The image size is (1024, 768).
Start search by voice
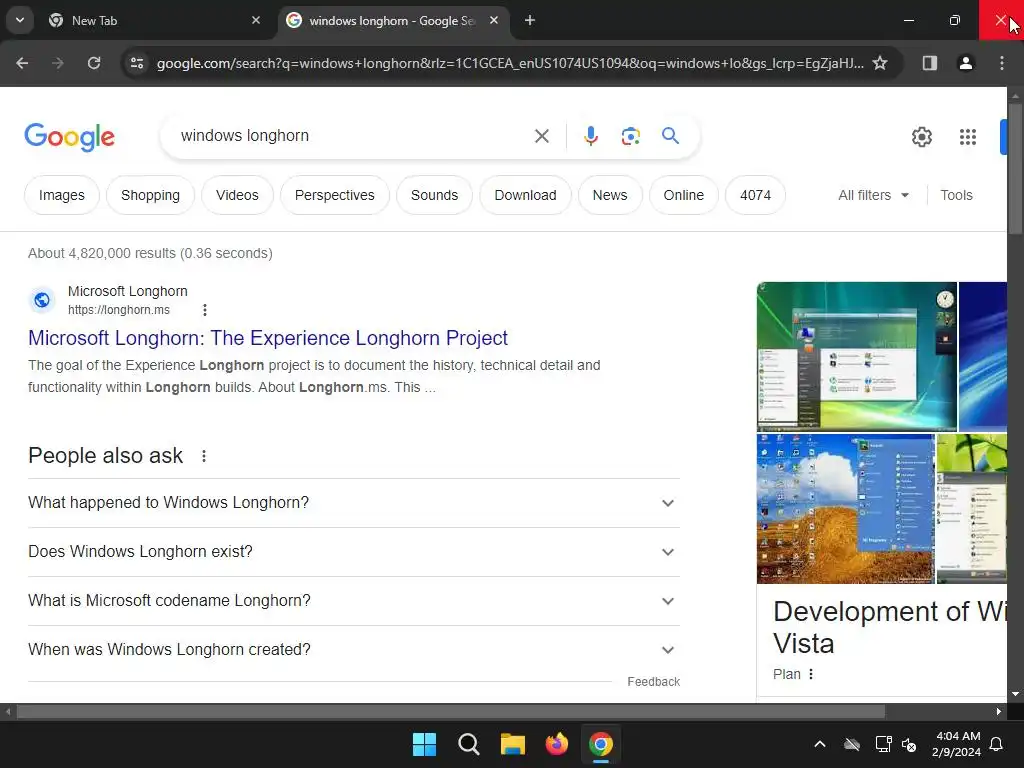[590, 136]
